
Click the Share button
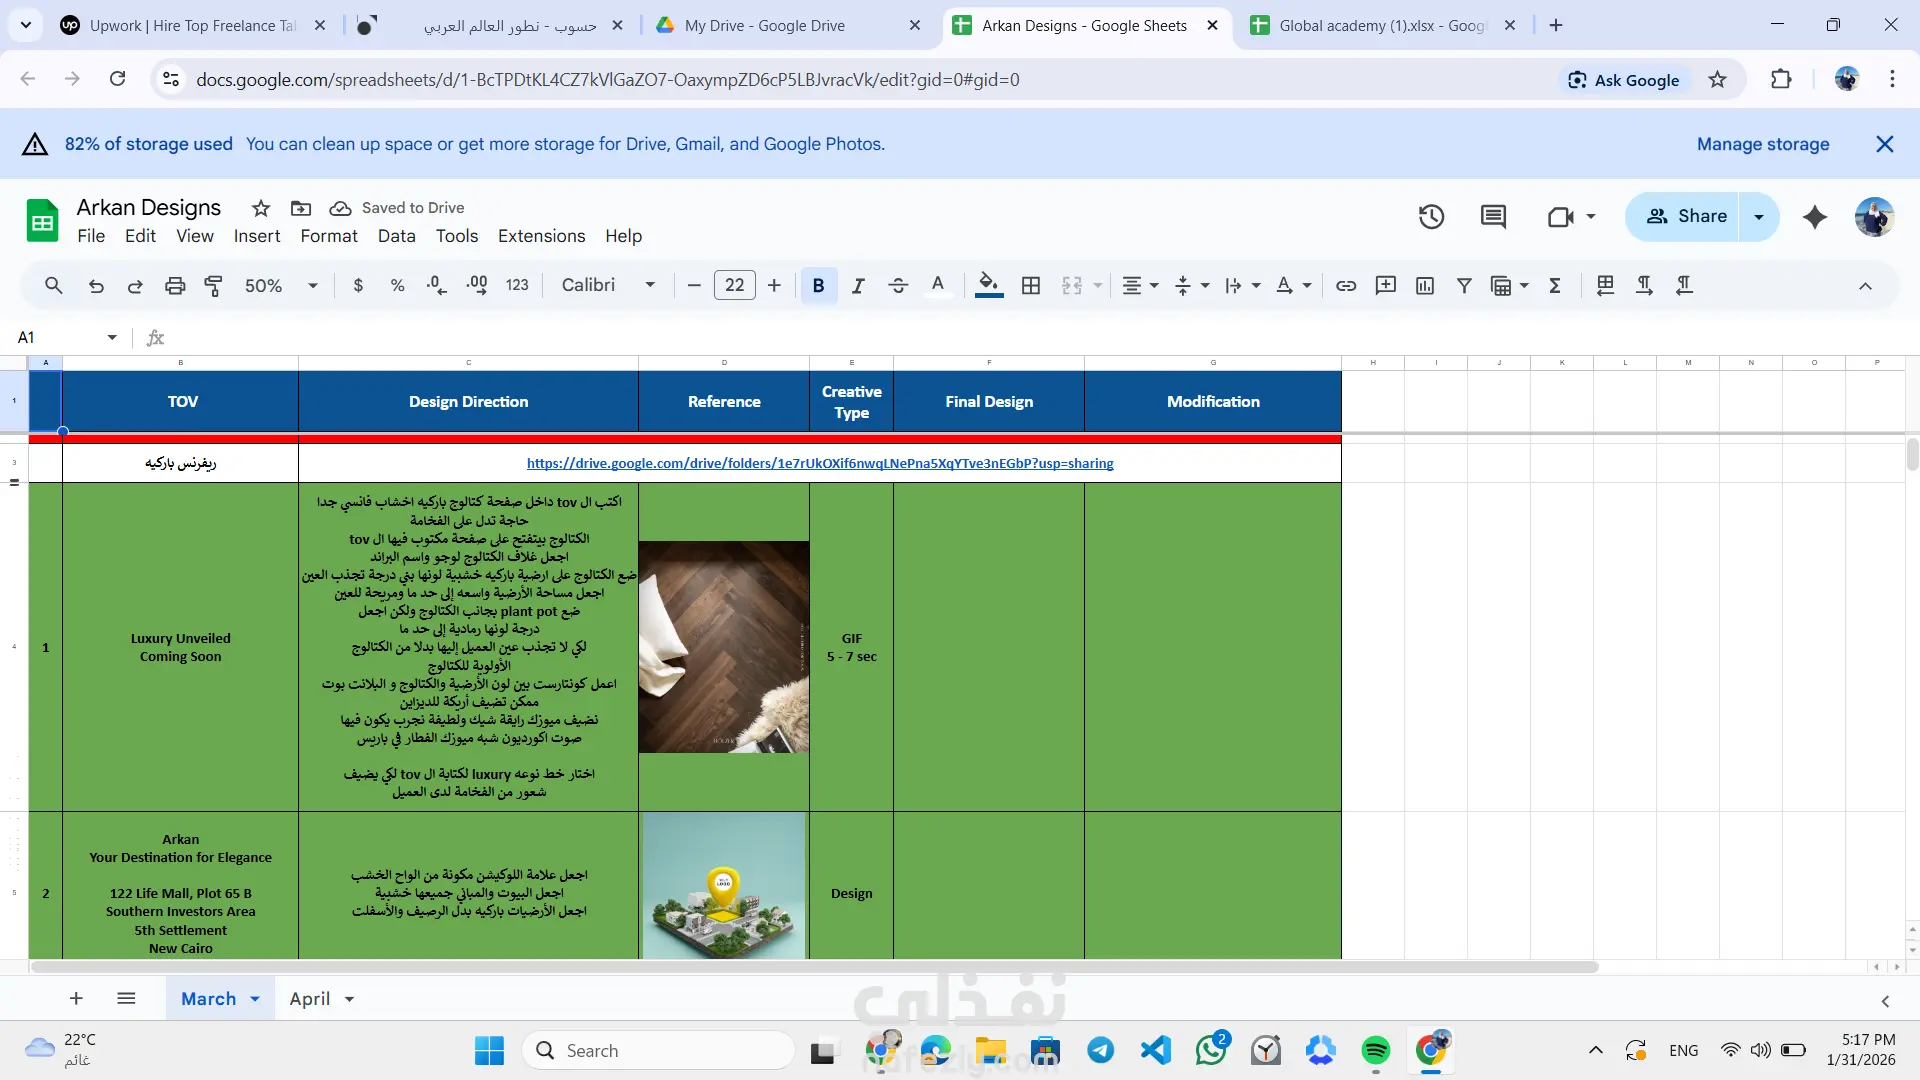1687,216
